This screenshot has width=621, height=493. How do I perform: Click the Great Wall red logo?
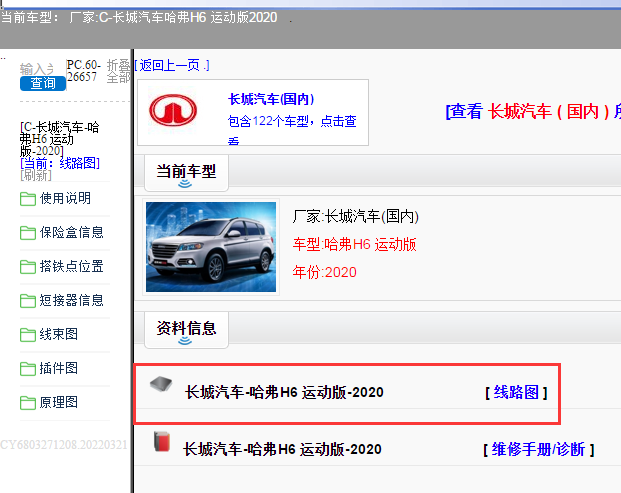click(173, 110)
